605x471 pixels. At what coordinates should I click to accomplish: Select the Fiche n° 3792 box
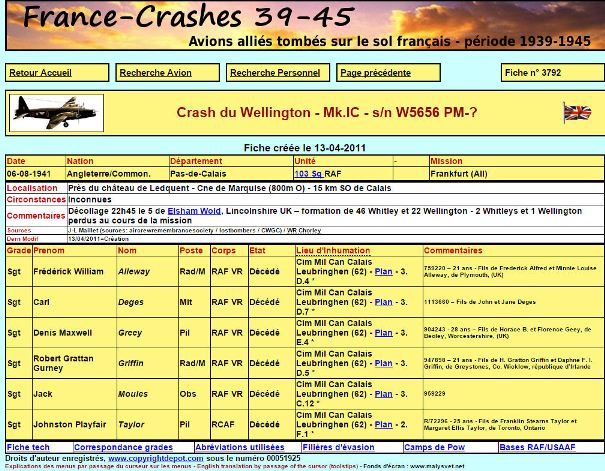coord(553,73)
